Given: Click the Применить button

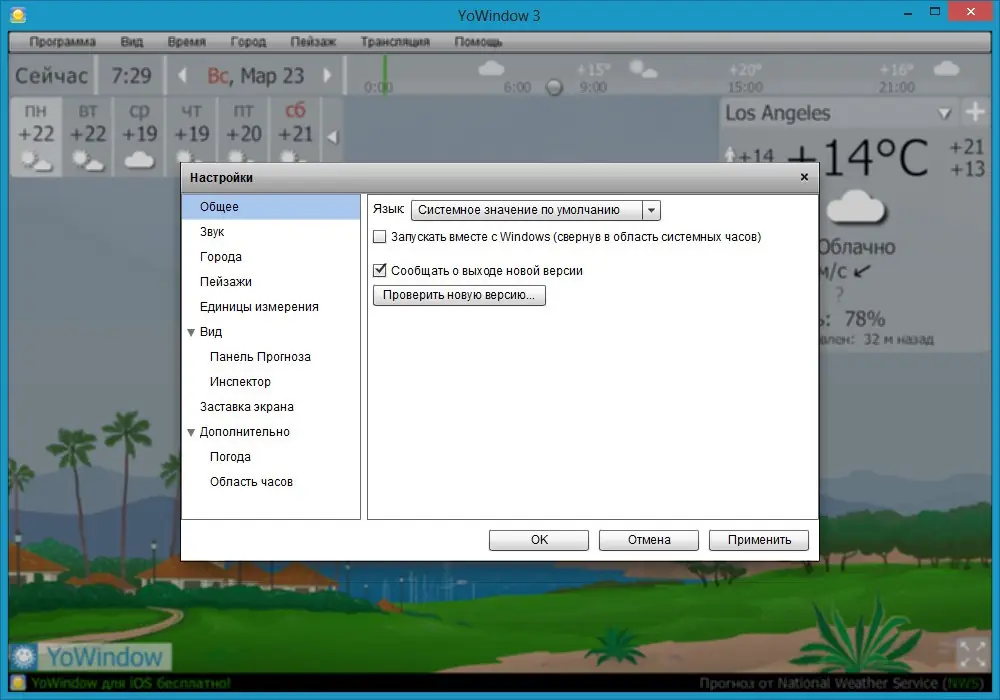Looking at the screenshot, I should coord(759,540).
